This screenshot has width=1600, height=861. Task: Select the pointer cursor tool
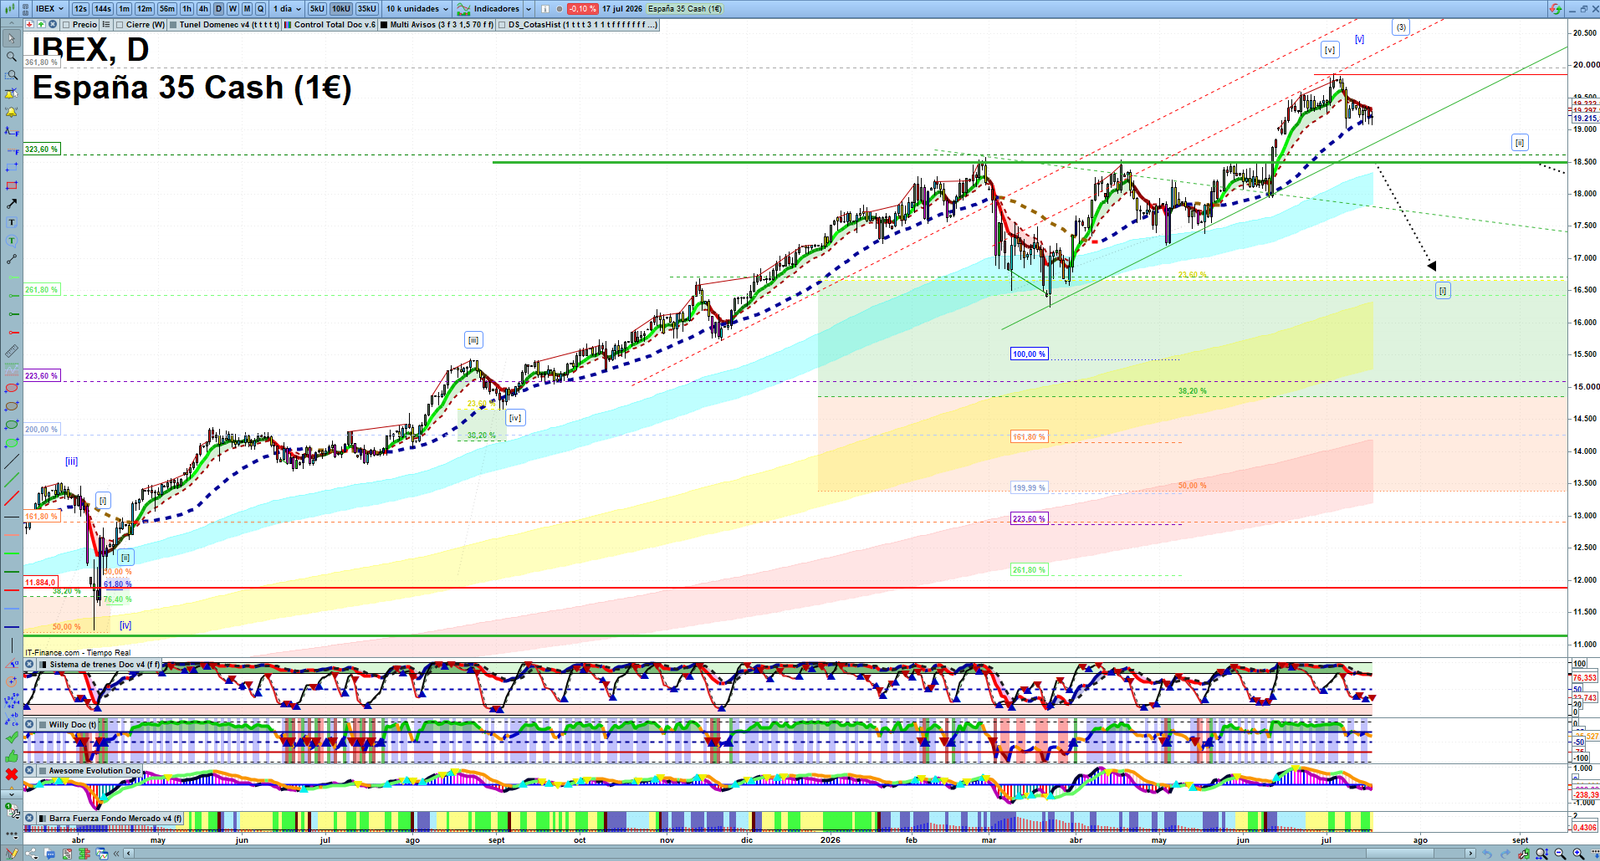point(11,38)
